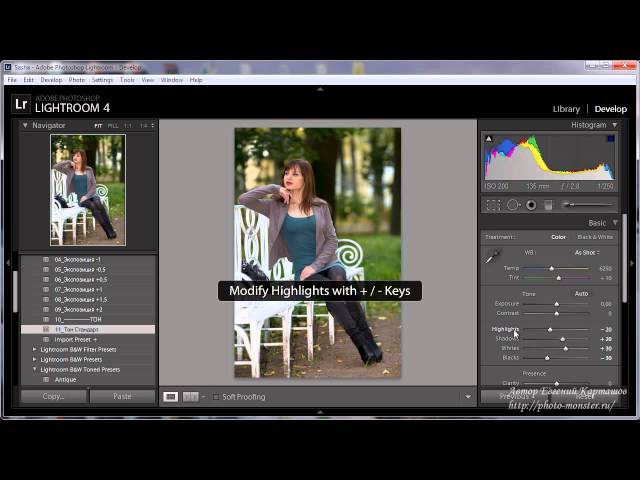Select the Spot Removal tool
The image size is (640, 480).
pyautogui.click(x=513, y=205)
